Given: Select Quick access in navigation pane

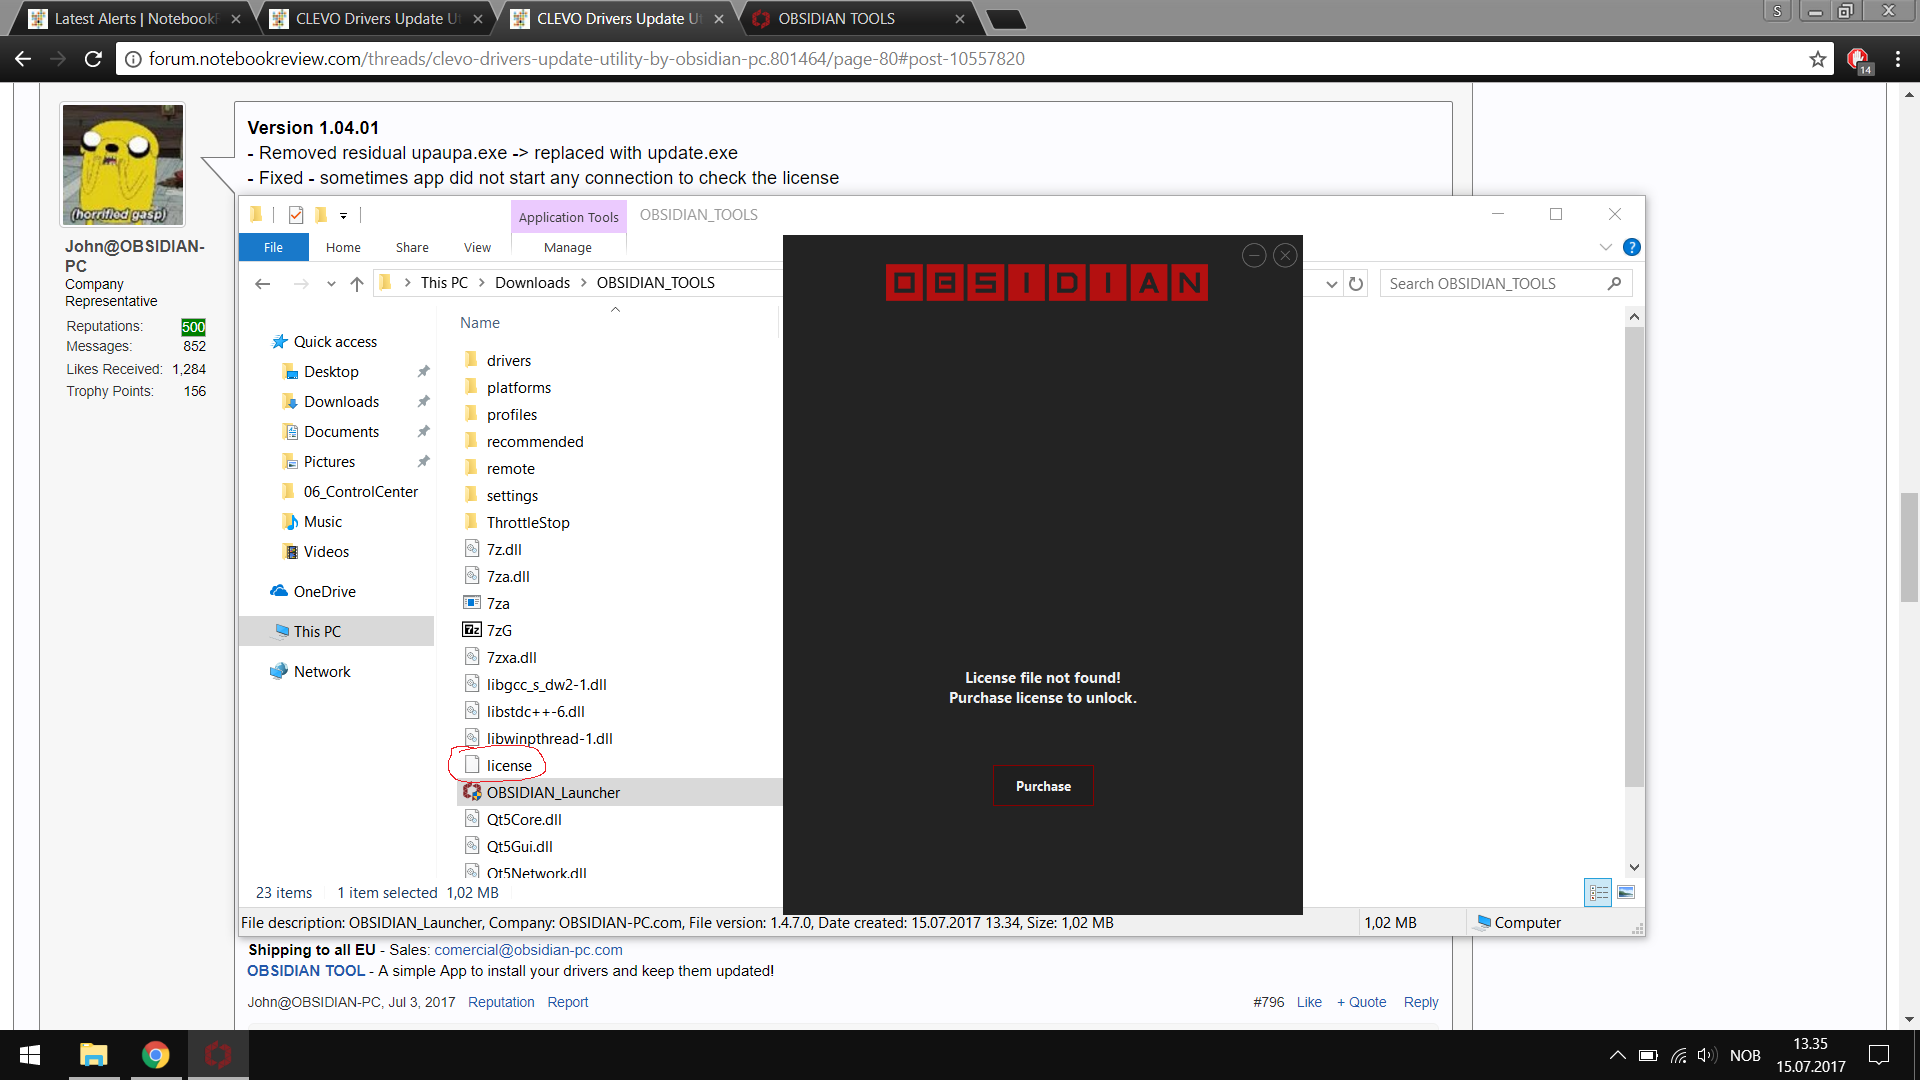Looking at the screenshot, I should [x=335, y=342].
